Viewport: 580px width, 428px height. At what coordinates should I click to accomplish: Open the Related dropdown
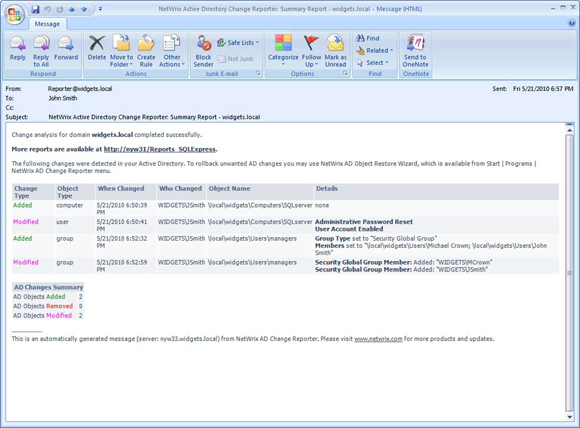375,51
